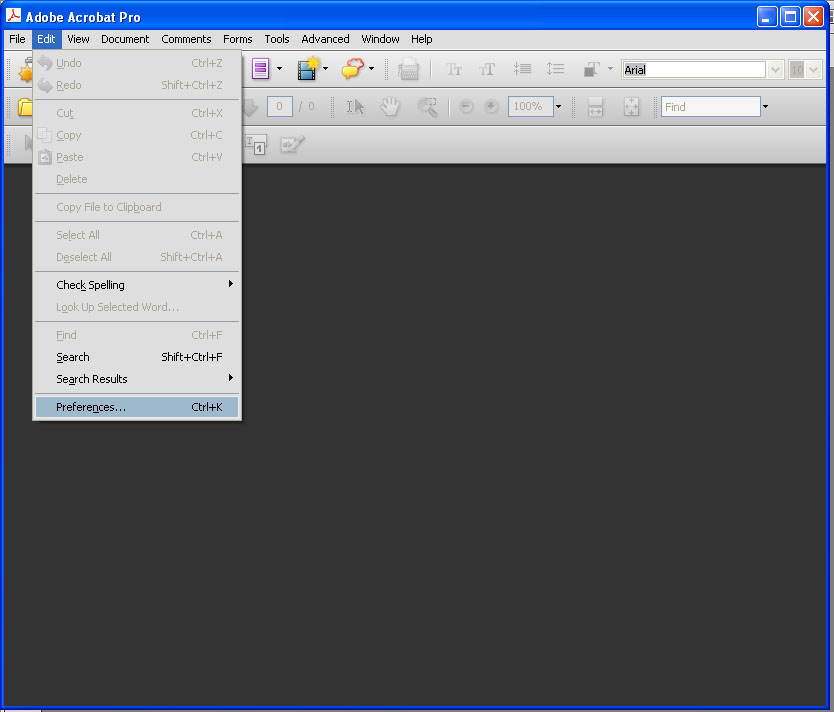Open the View menu

(78, 39)
